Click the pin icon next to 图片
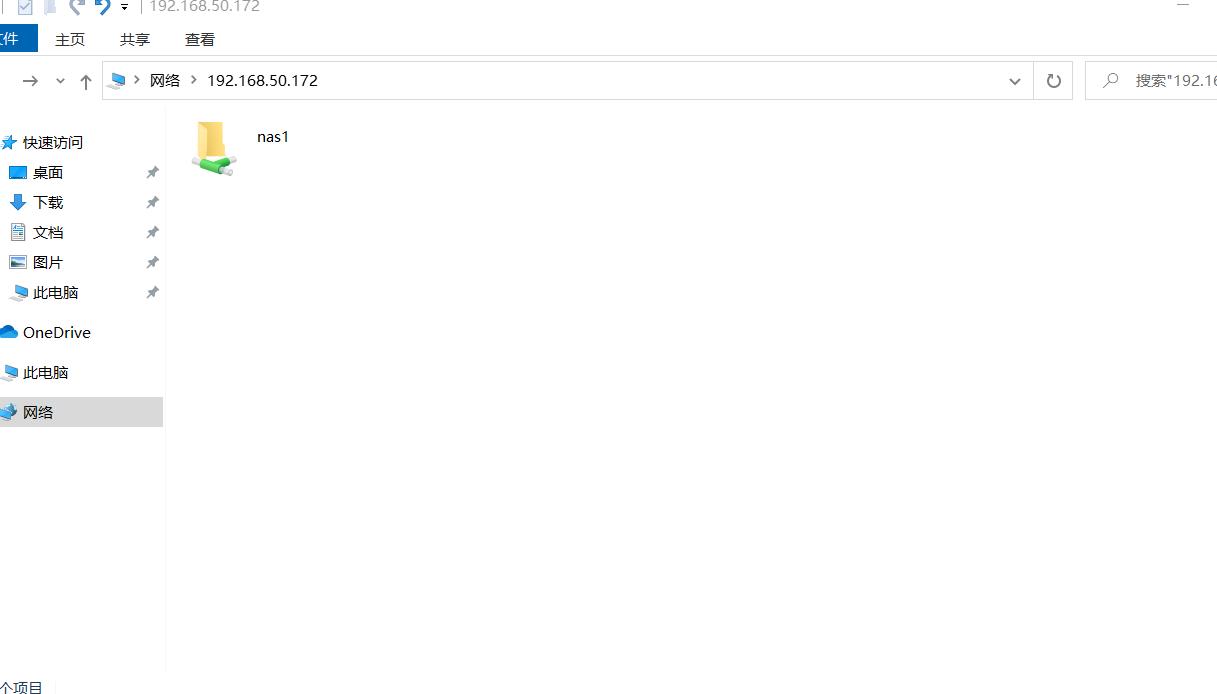The height and width of the screenshot is (694, 1217). (x=152, y=263)
